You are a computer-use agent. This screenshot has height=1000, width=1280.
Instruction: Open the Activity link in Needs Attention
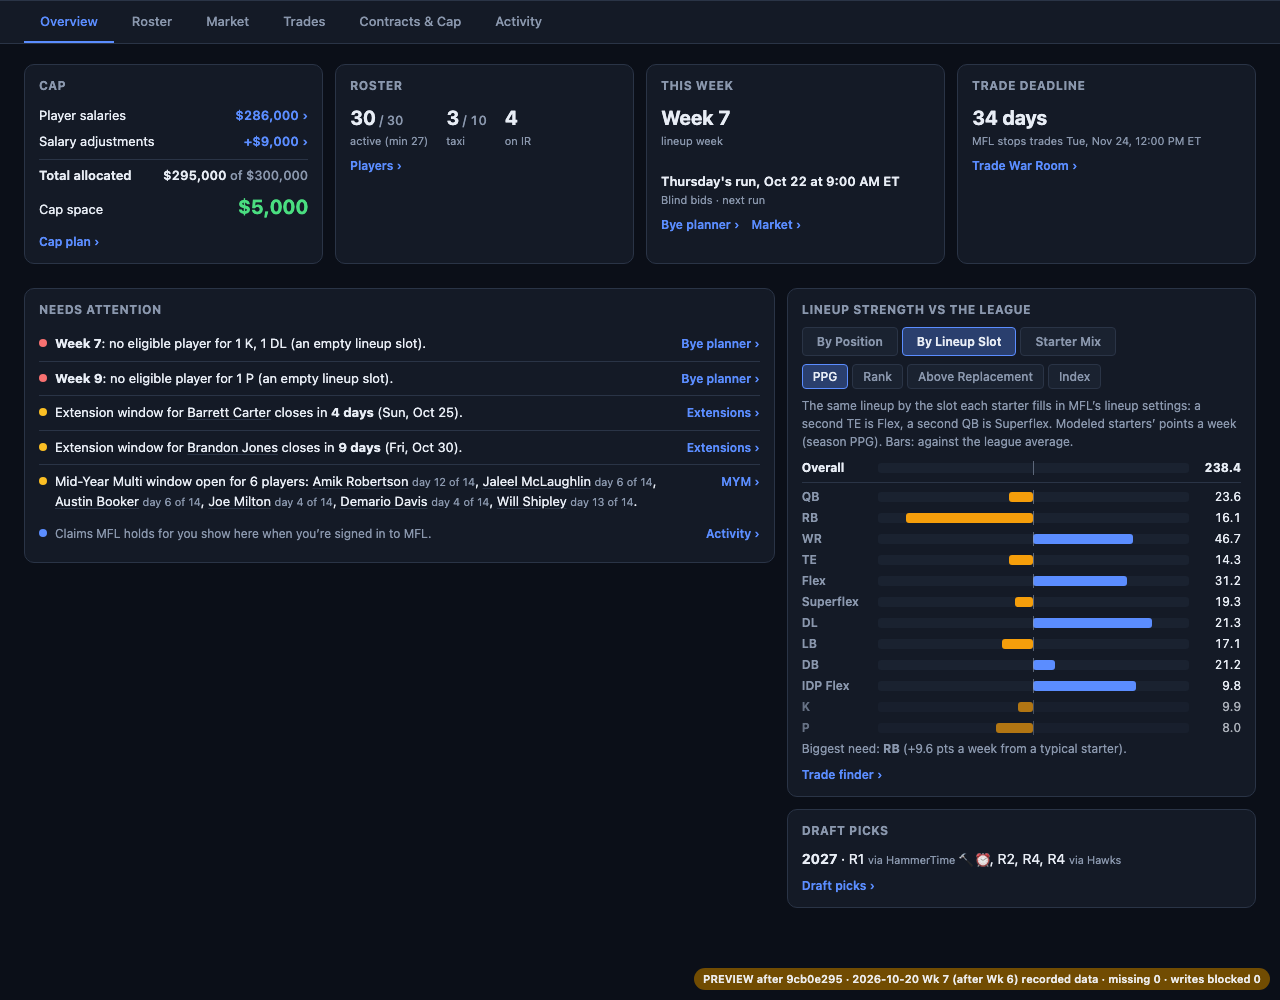[x=732, y=534]
